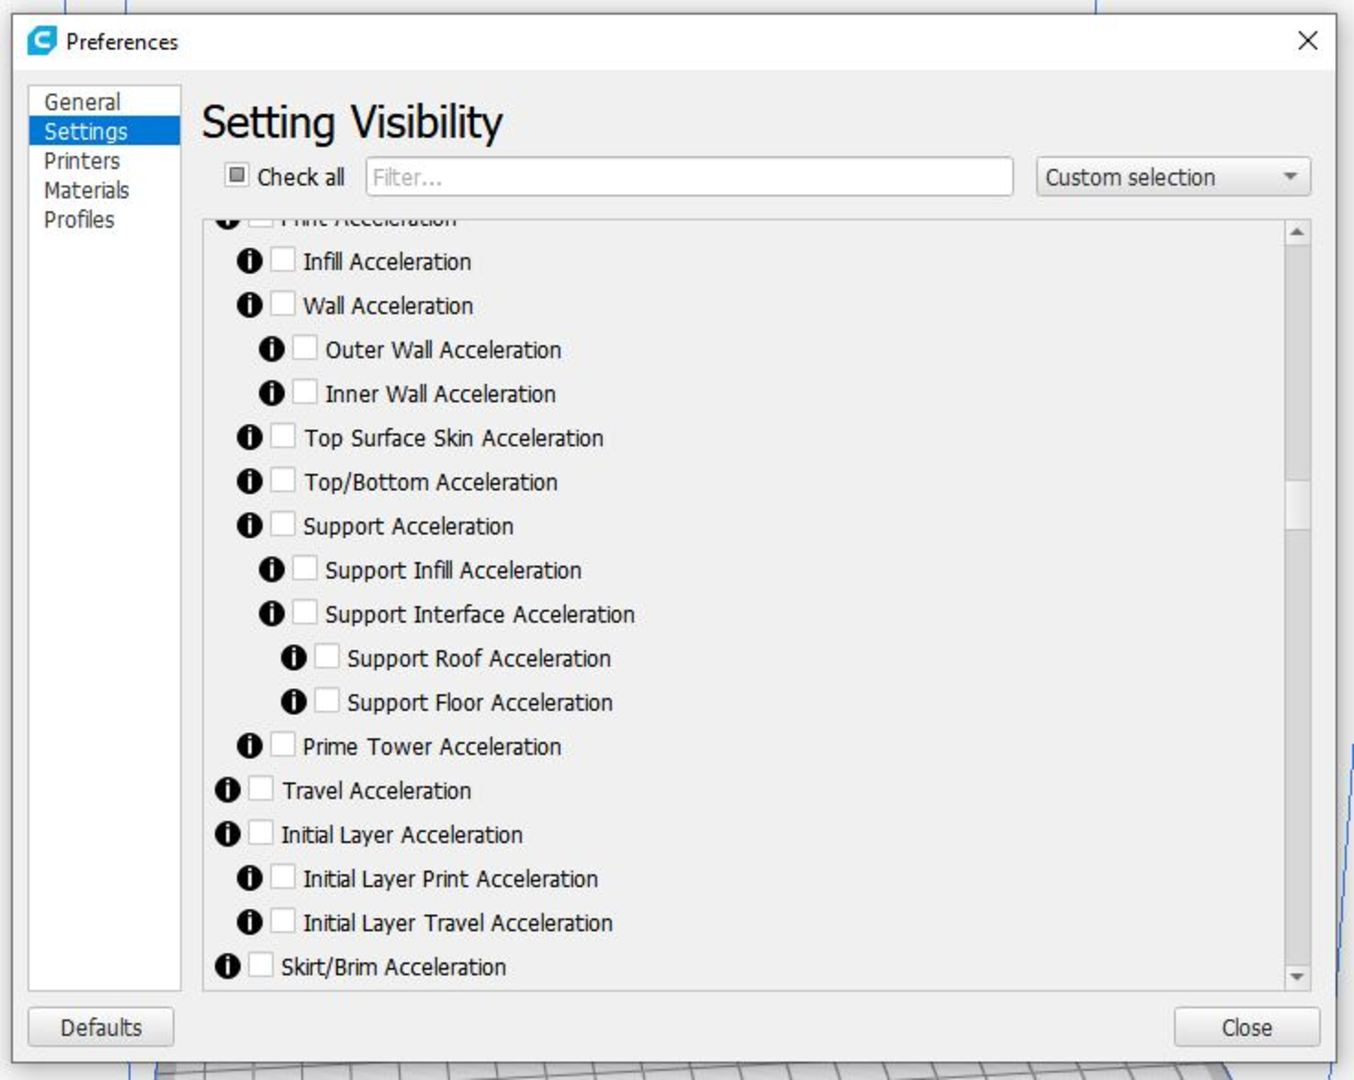The width and height of the screenshot is (1354, 1080).
Task: Click info icon for Top Surface Skin Acceleration
Action: coord(249,437)
